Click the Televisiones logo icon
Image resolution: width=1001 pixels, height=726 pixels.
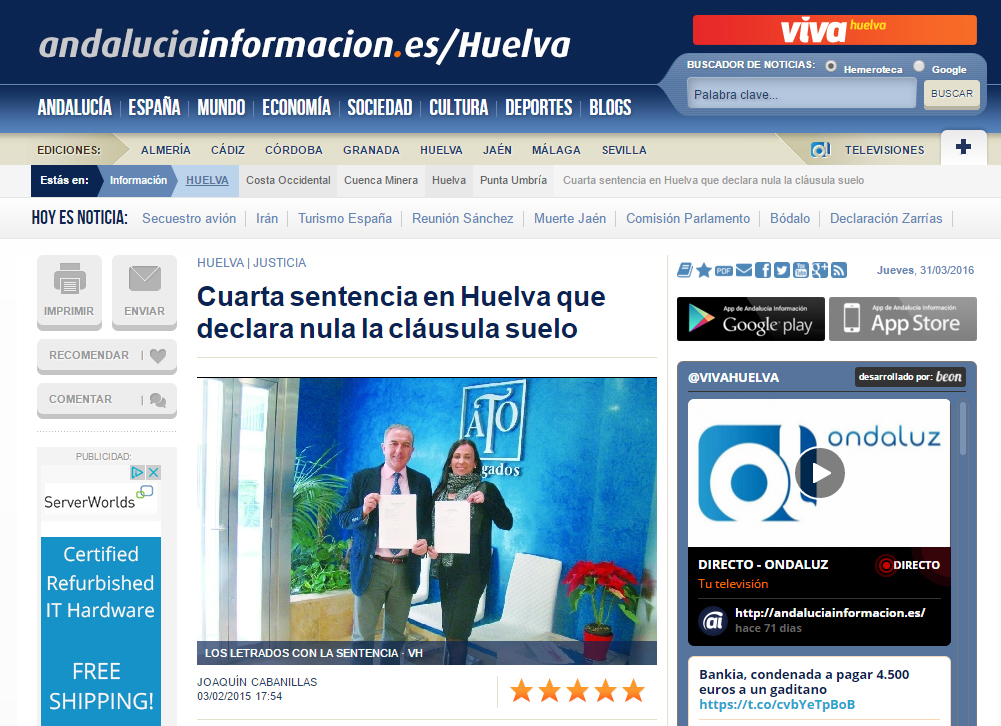click(x=820, y=150)
